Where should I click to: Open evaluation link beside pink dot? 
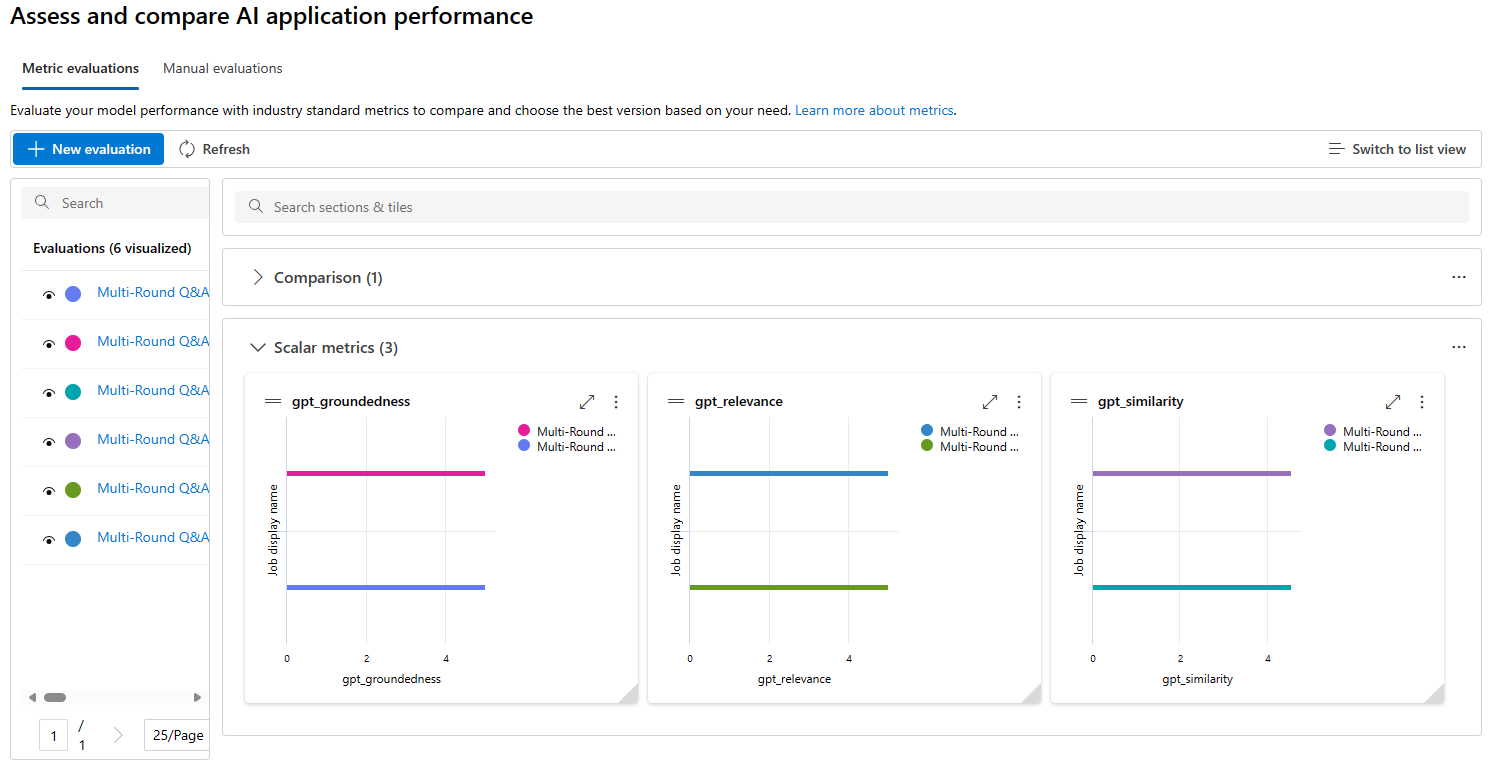point(153,341)
